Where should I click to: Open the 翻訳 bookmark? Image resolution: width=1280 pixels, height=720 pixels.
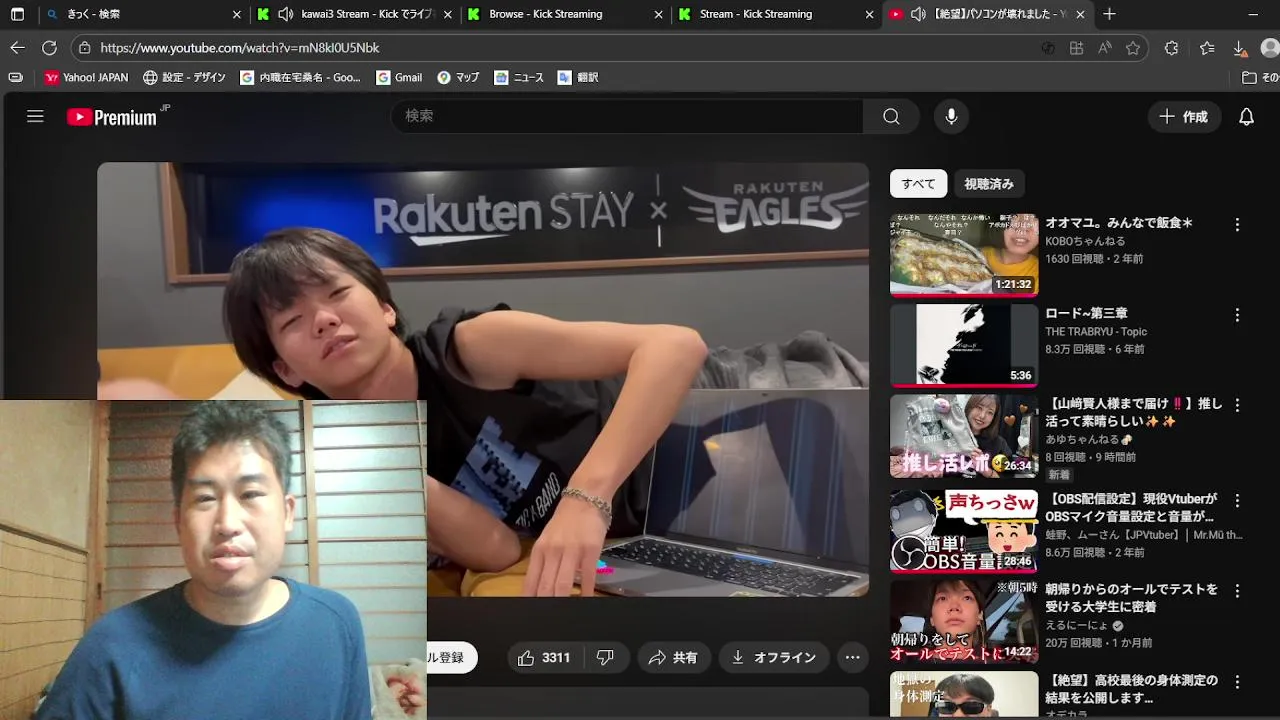578,77
